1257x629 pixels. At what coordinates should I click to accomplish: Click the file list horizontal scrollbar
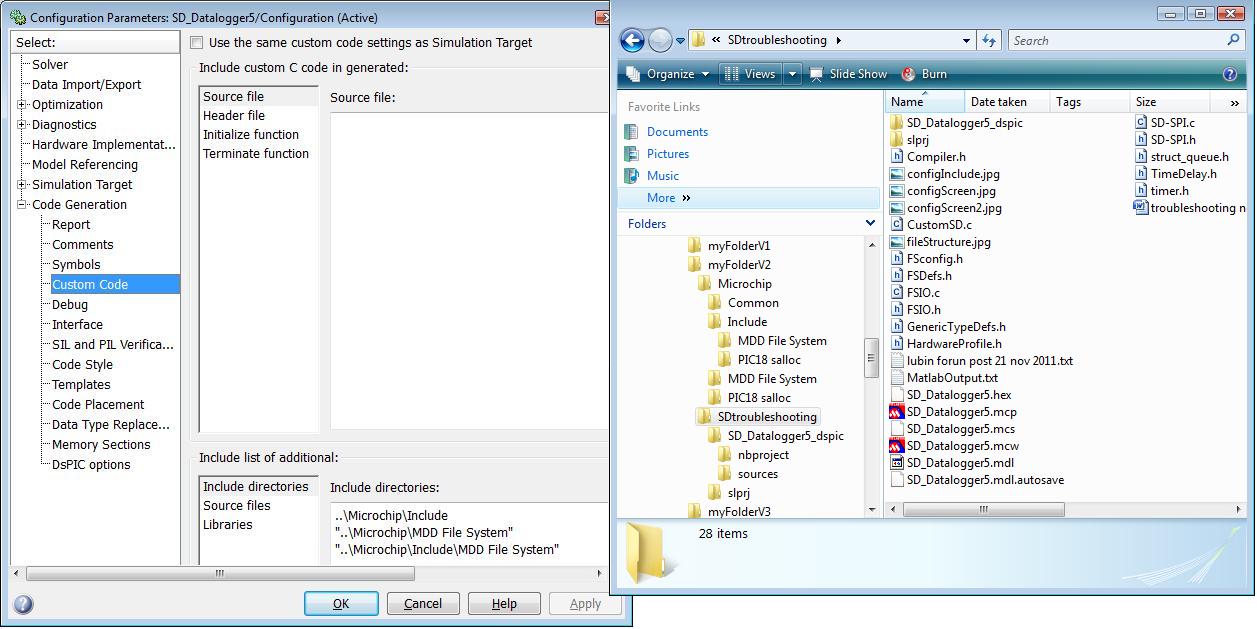click(x=984, y=509)
